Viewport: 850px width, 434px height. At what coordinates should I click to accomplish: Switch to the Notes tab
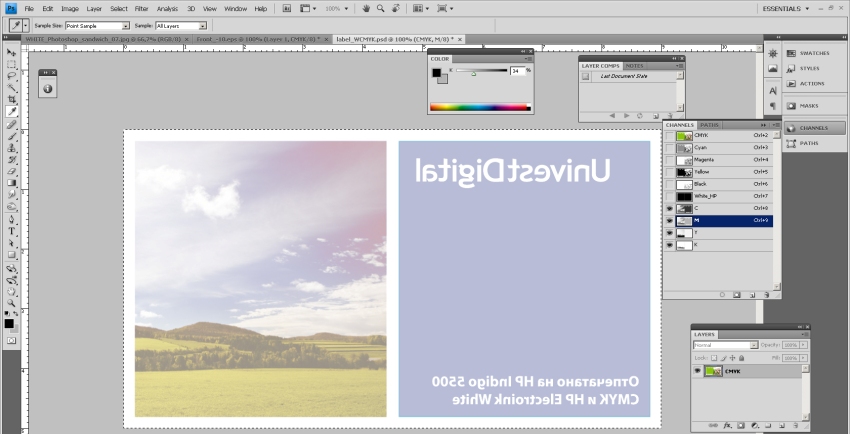pos(635,66)
